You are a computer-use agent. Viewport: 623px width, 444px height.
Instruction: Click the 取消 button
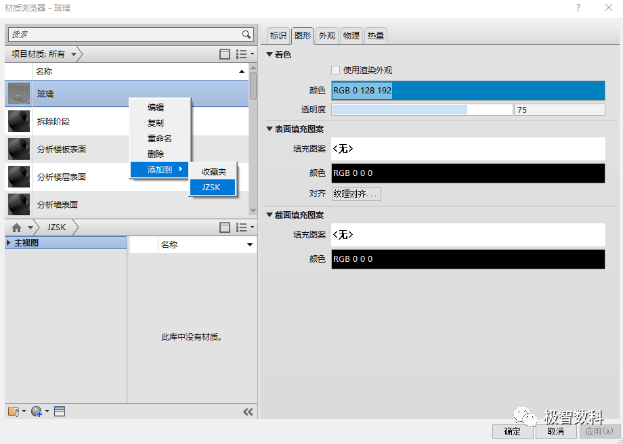tap(556, 431)
